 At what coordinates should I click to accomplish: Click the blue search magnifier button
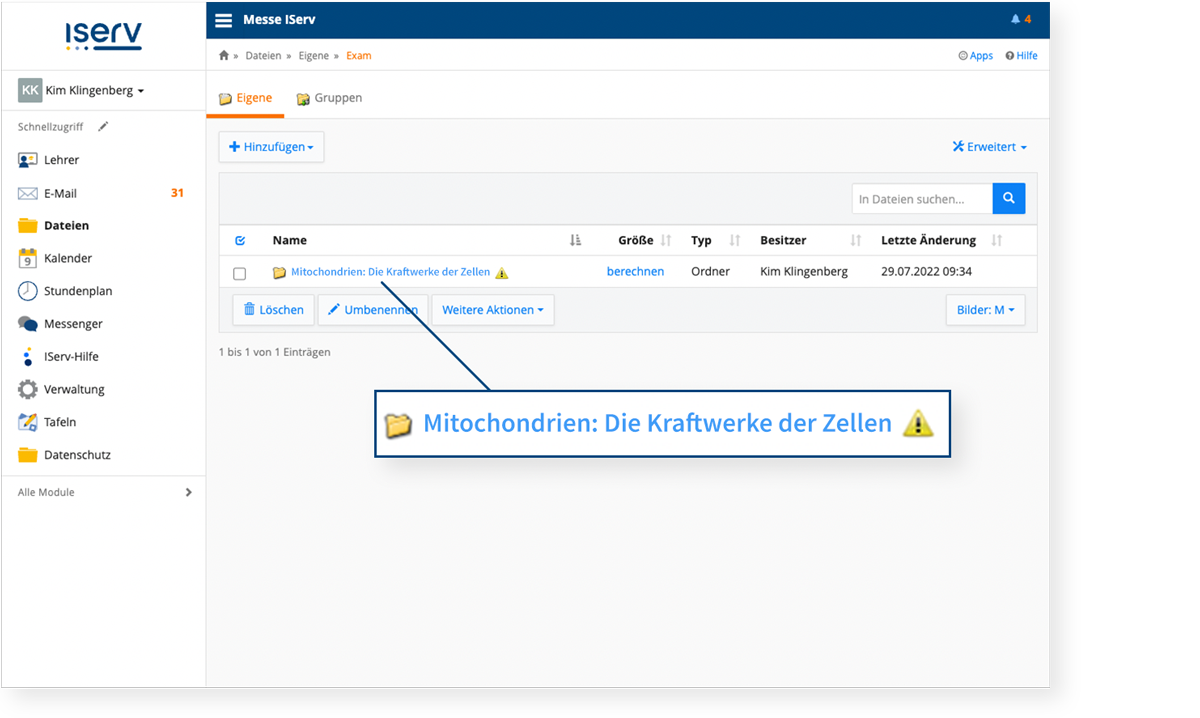point(1009,199)
